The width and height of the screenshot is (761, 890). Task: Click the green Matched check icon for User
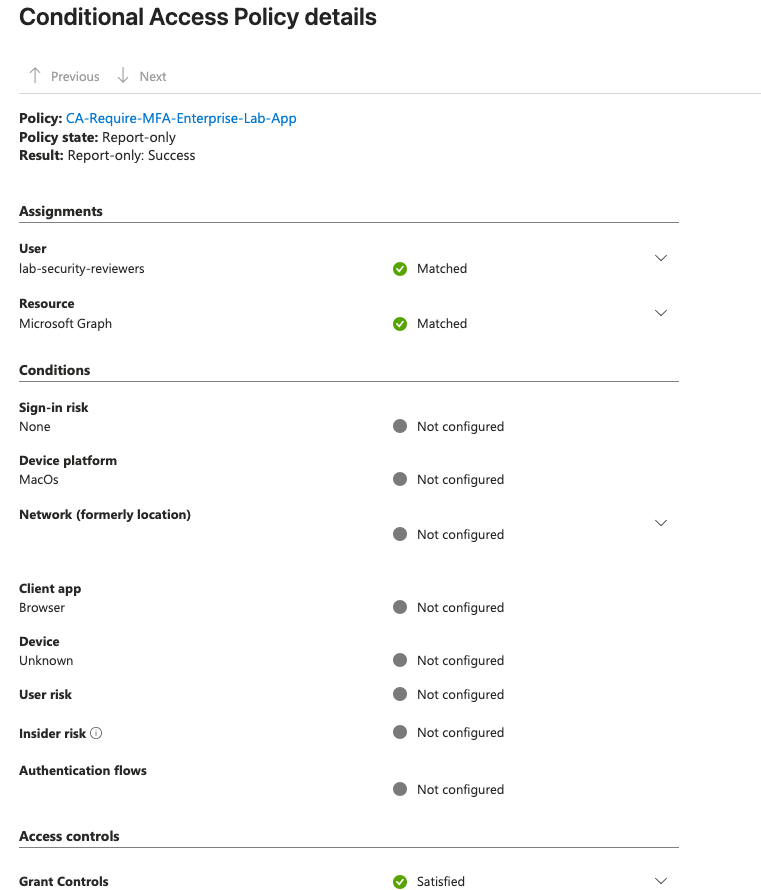click(400, 268)
